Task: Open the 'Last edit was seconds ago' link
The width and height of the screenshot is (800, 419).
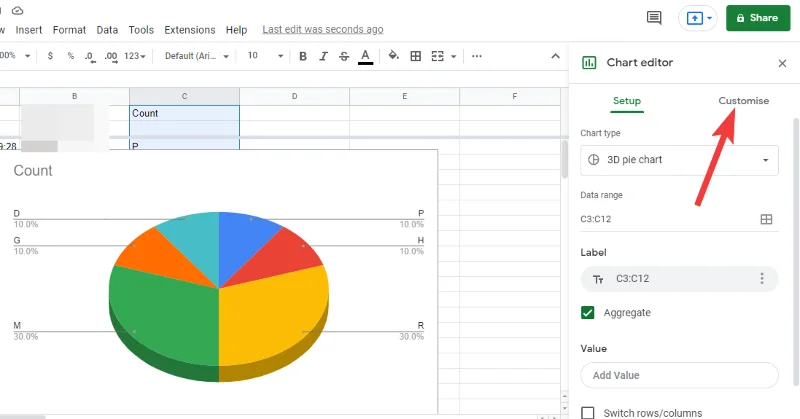Action: (x=323, y=30)
